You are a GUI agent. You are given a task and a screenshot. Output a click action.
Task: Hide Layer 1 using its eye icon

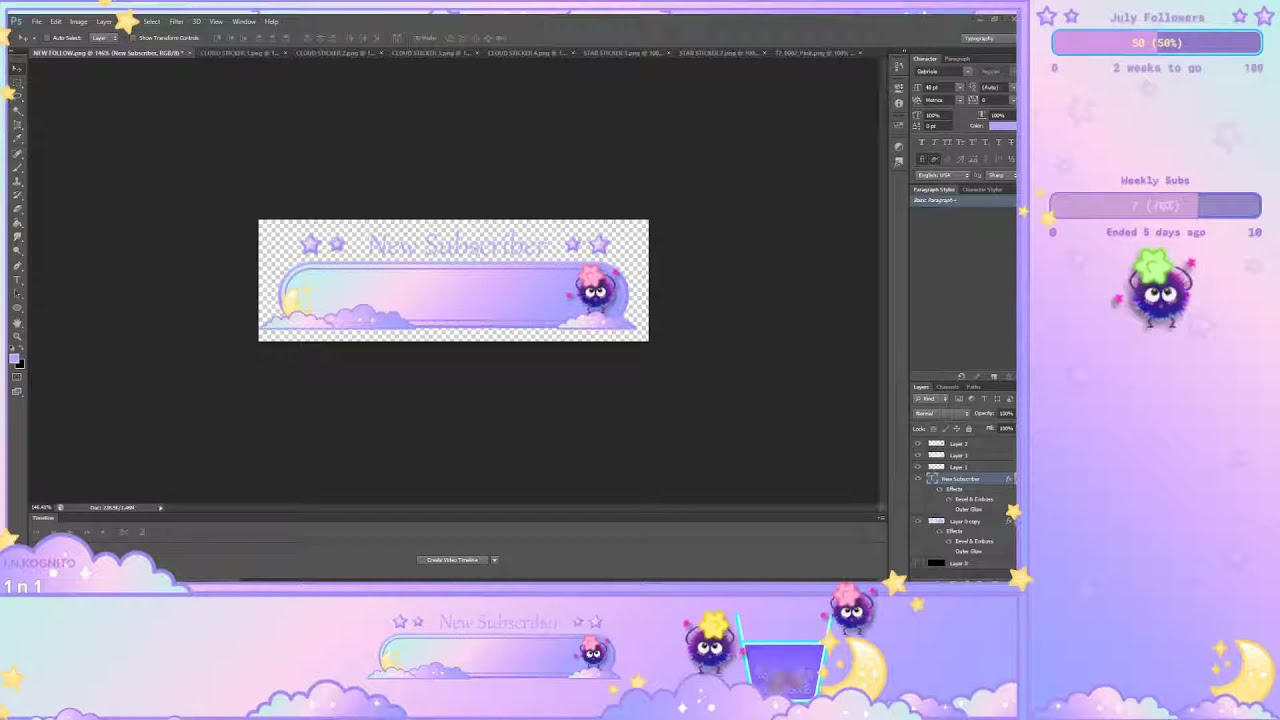coord(918,467)
